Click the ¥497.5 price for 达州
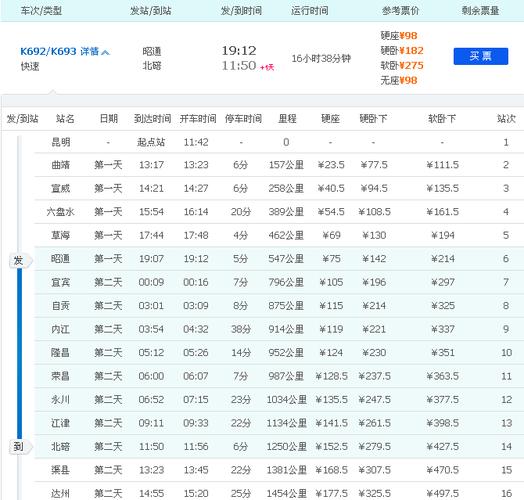Viewport: 524px width, 500px height. point(443,493)
